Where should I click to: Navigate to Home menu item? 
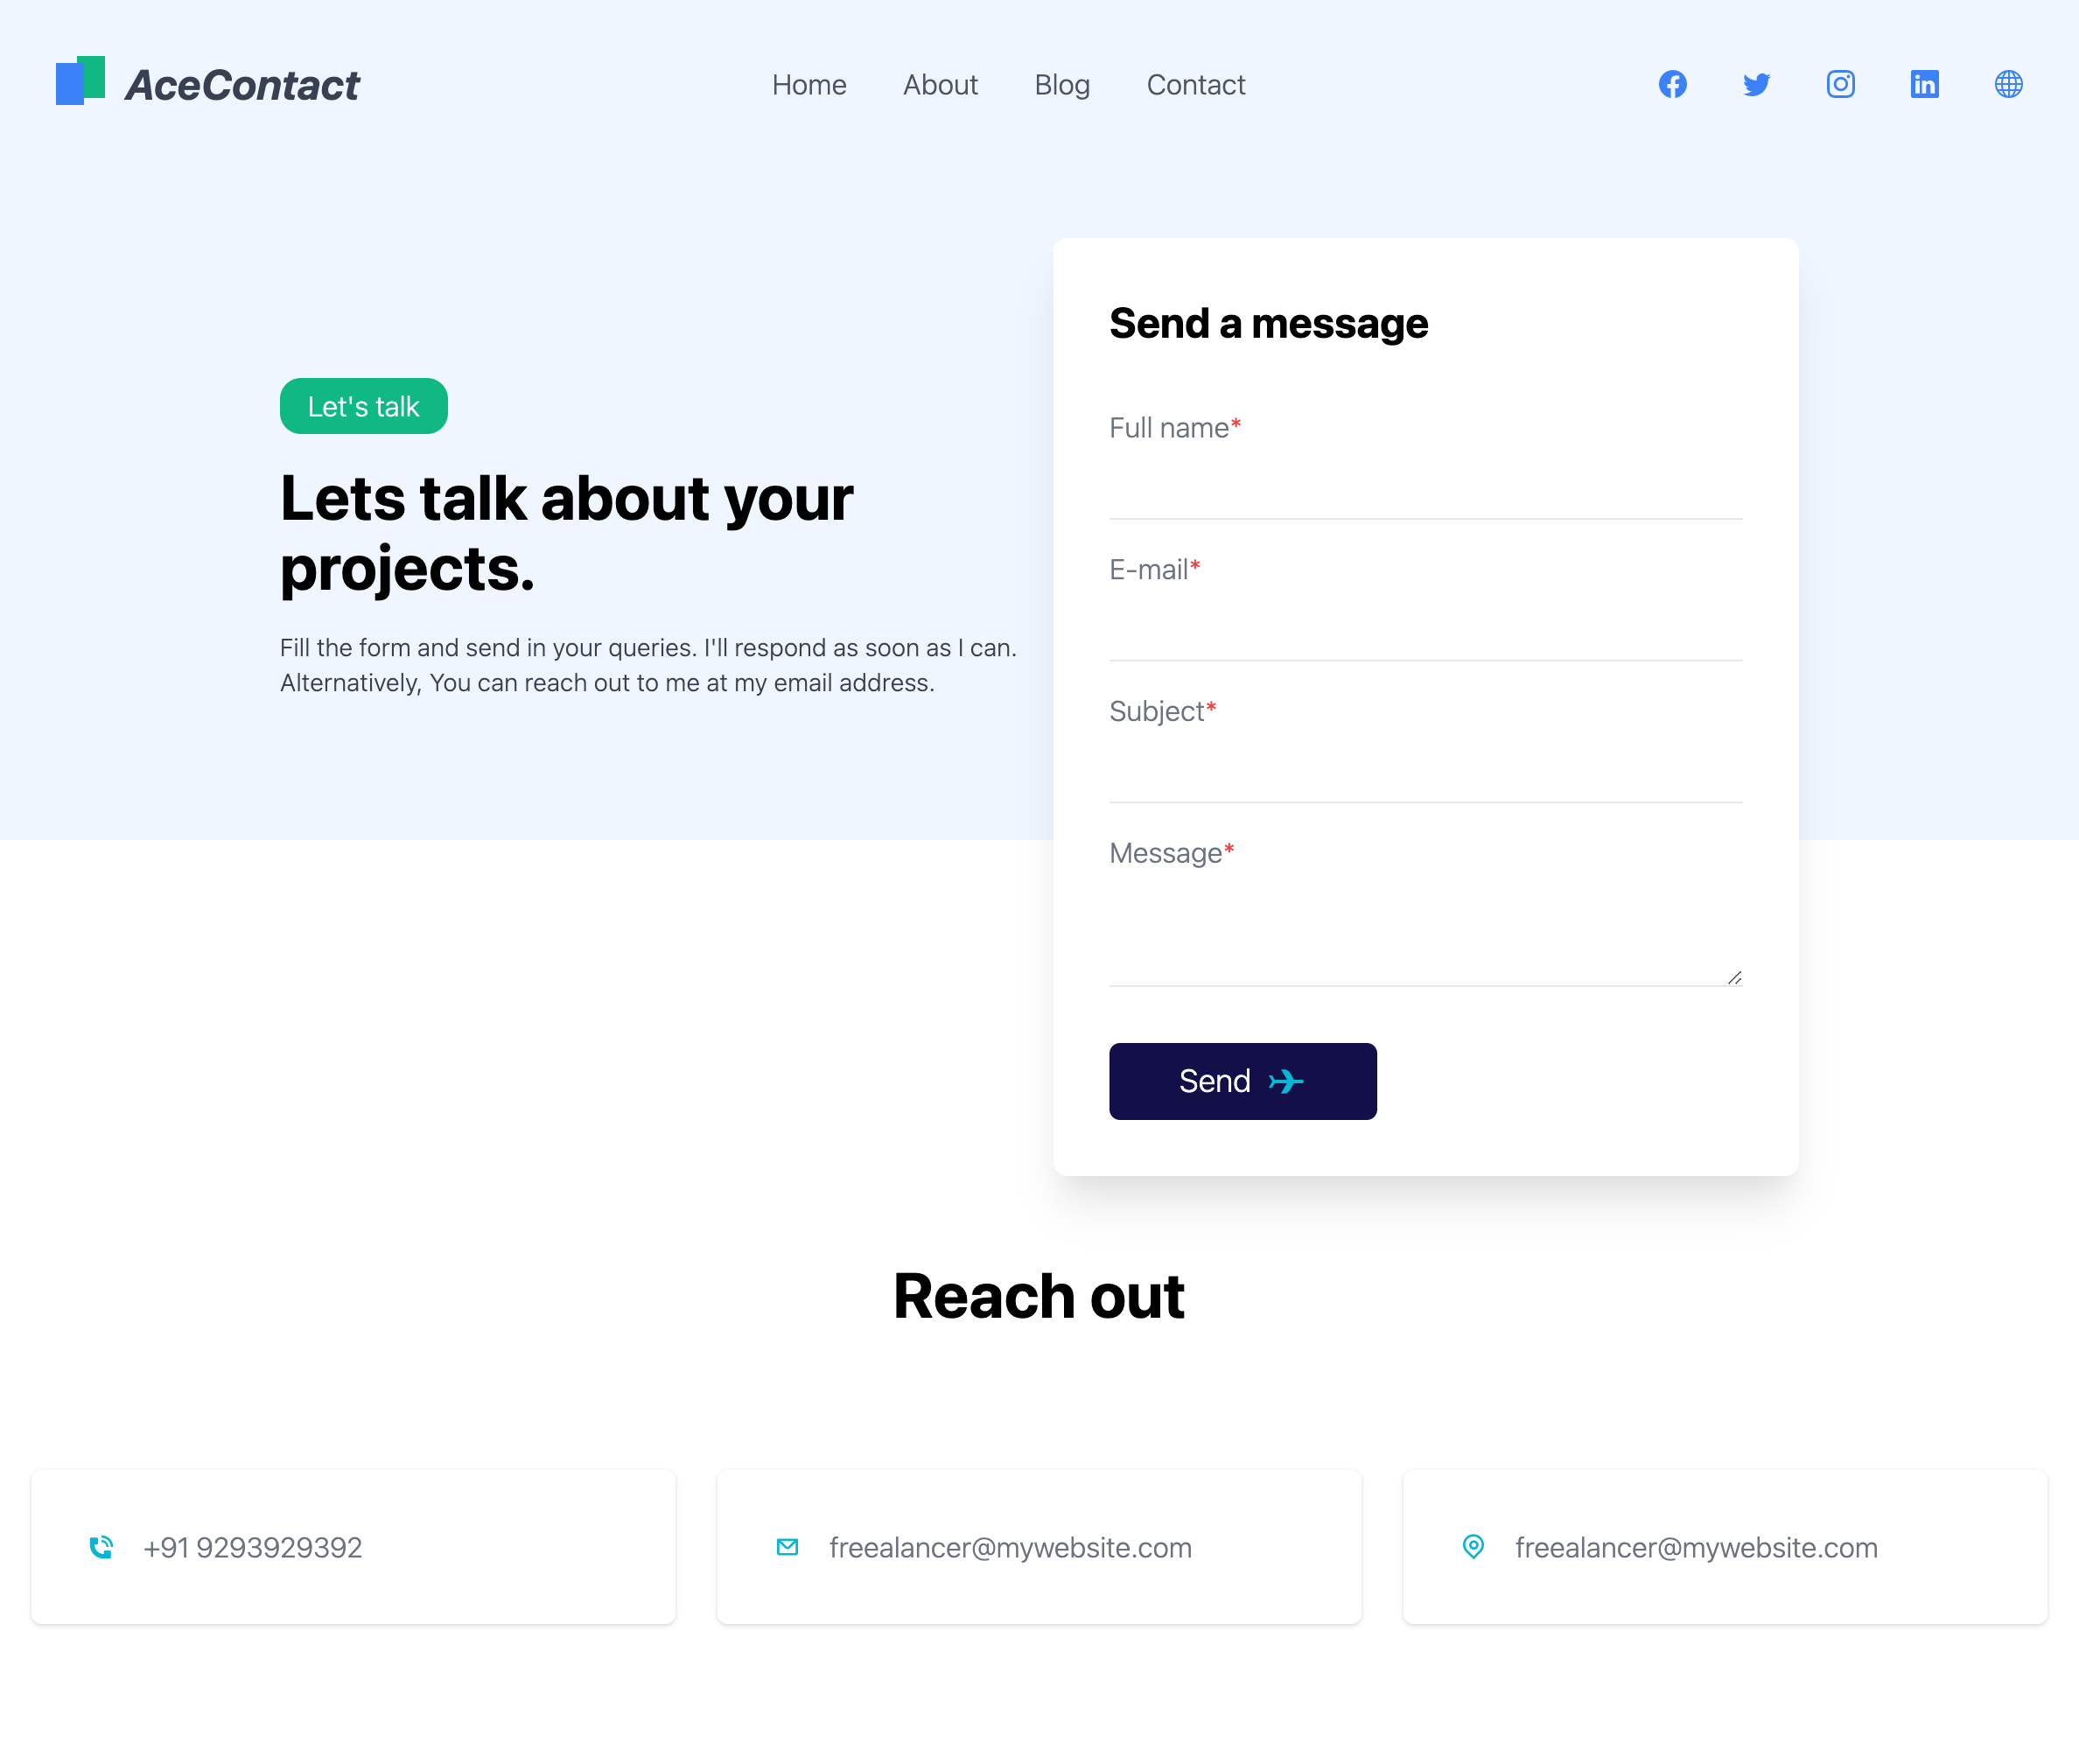tap(808, 84)
